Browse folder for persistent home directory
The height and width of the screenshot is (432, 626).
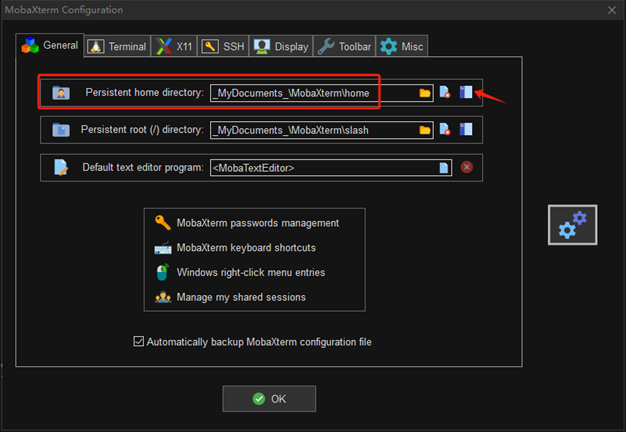[x=425, y=93]
